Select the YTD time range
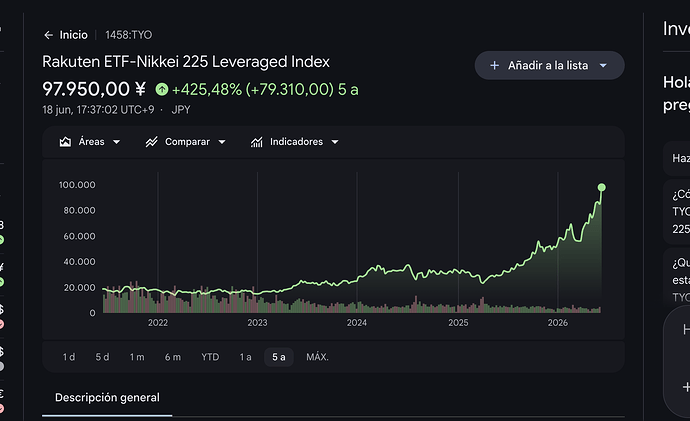This screenshot has height=421, width=690. pos(210,357)
